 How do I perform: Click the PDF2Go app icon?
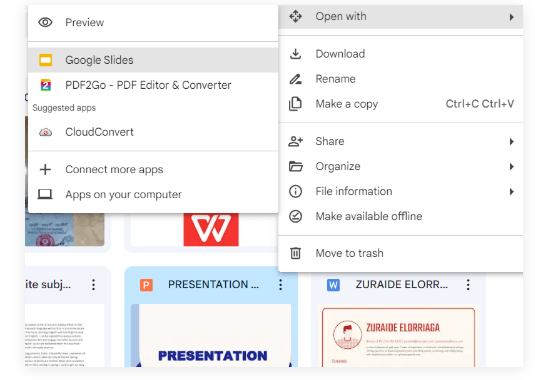click(x=45, y=85)
